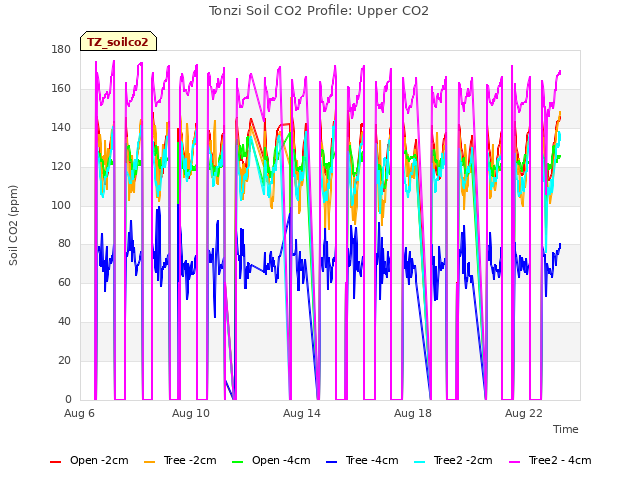This screenshot has width=640, height=480.
Task: Click the green Open -4cm legend swatch
Action: [238, 462]
